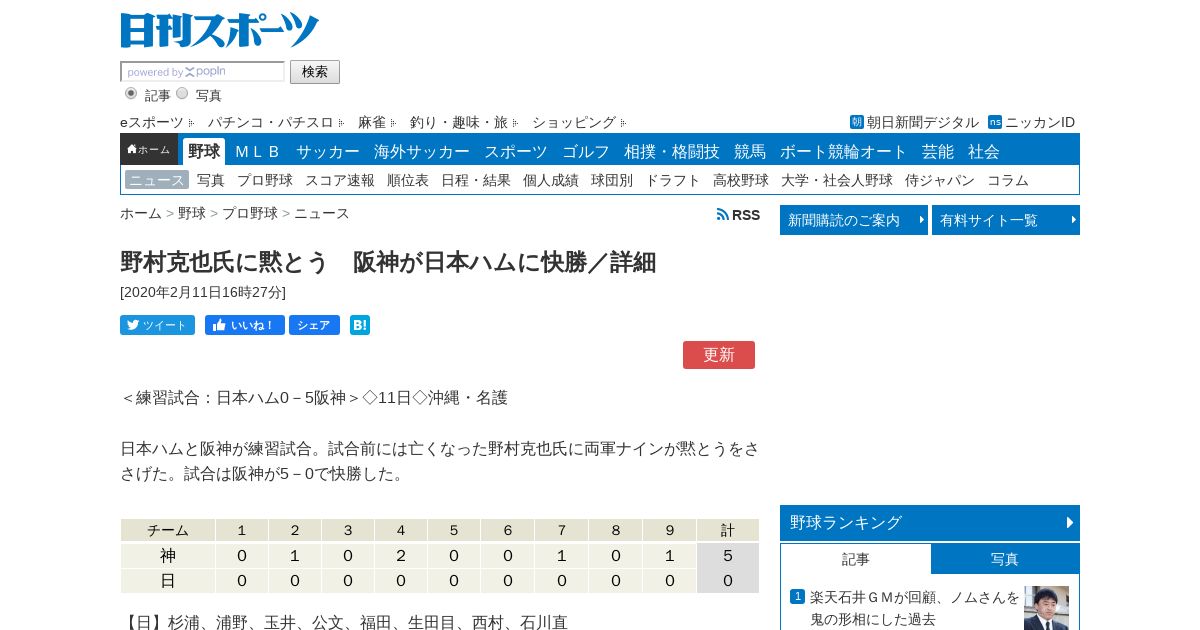This screenshot has width=1200, height=630.
Task: Select the 野球 main tab
Action: (x=204, y=151)
